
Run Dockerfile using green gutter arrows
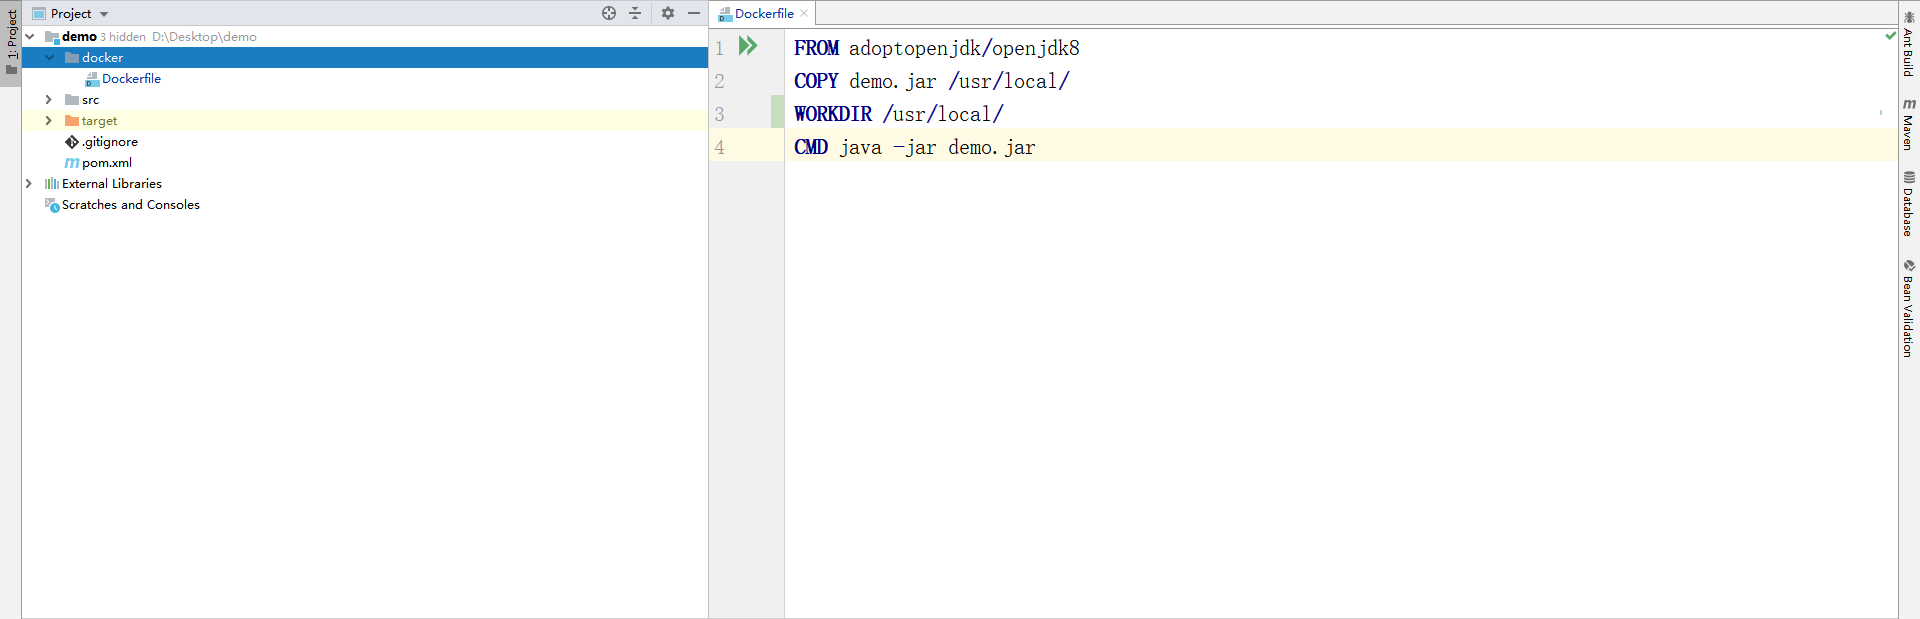click(x=747, y=46)
